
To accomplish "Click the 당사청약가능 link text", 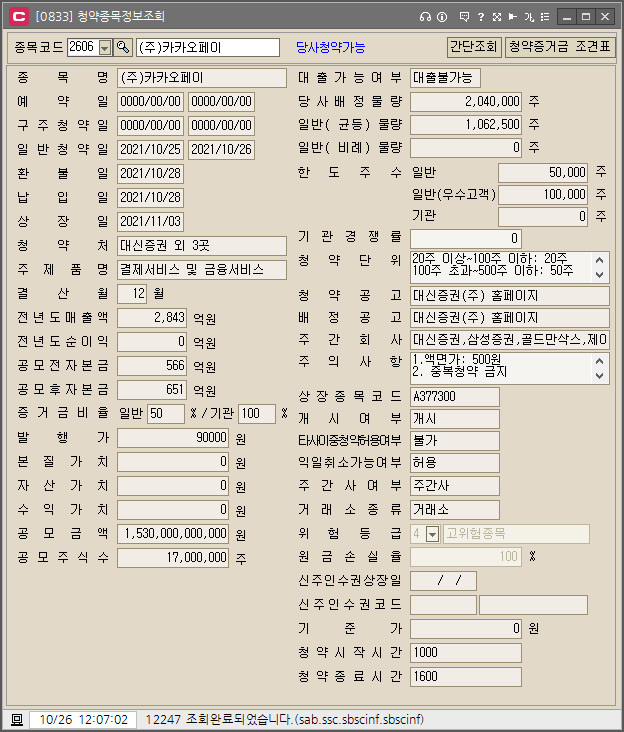I will coord(330,47).
